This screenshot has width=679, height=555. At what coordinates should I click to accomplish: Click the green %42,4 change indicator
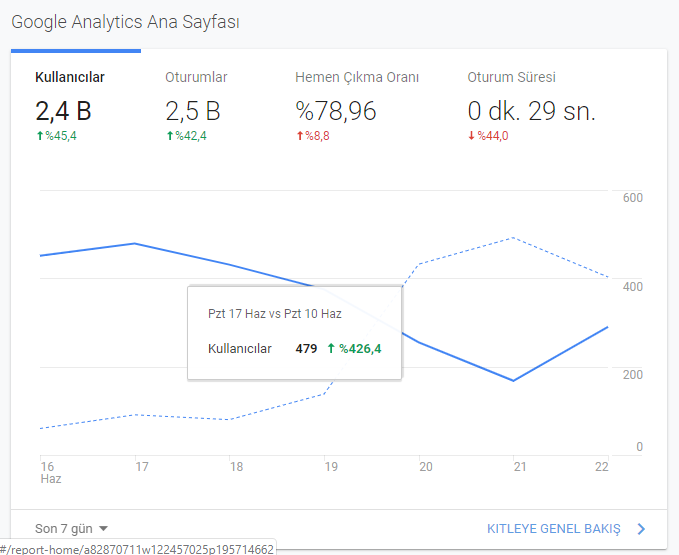click(x=187, y=136)
